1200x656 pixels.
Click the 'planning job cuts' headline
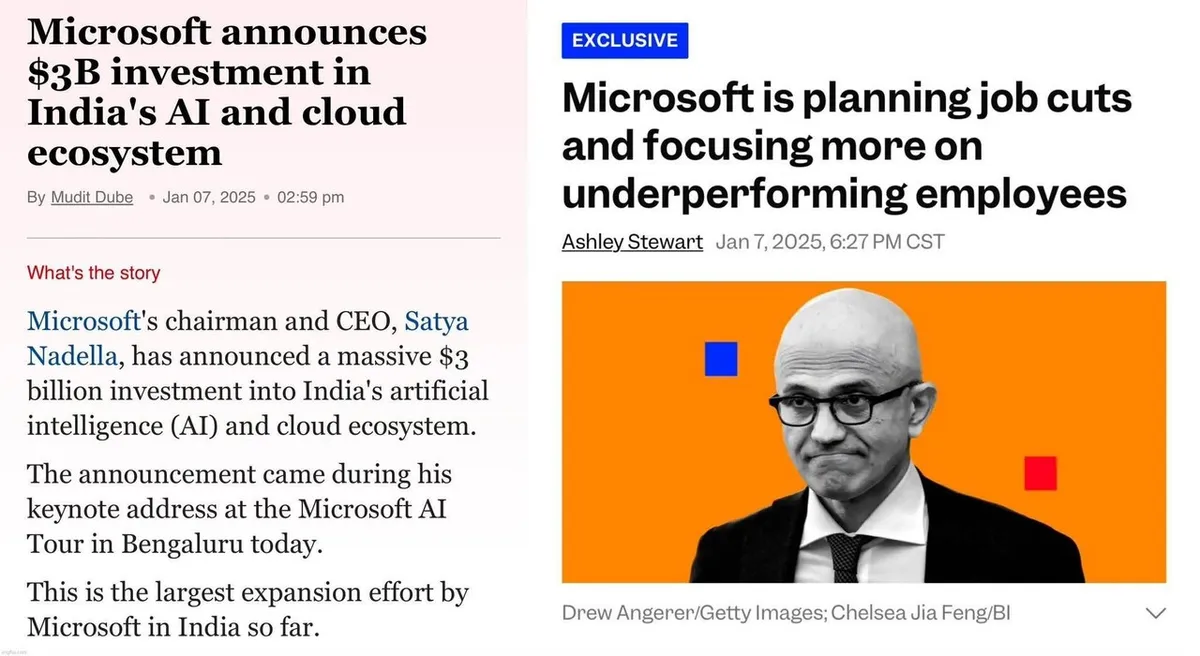click(x=846, y=145)
